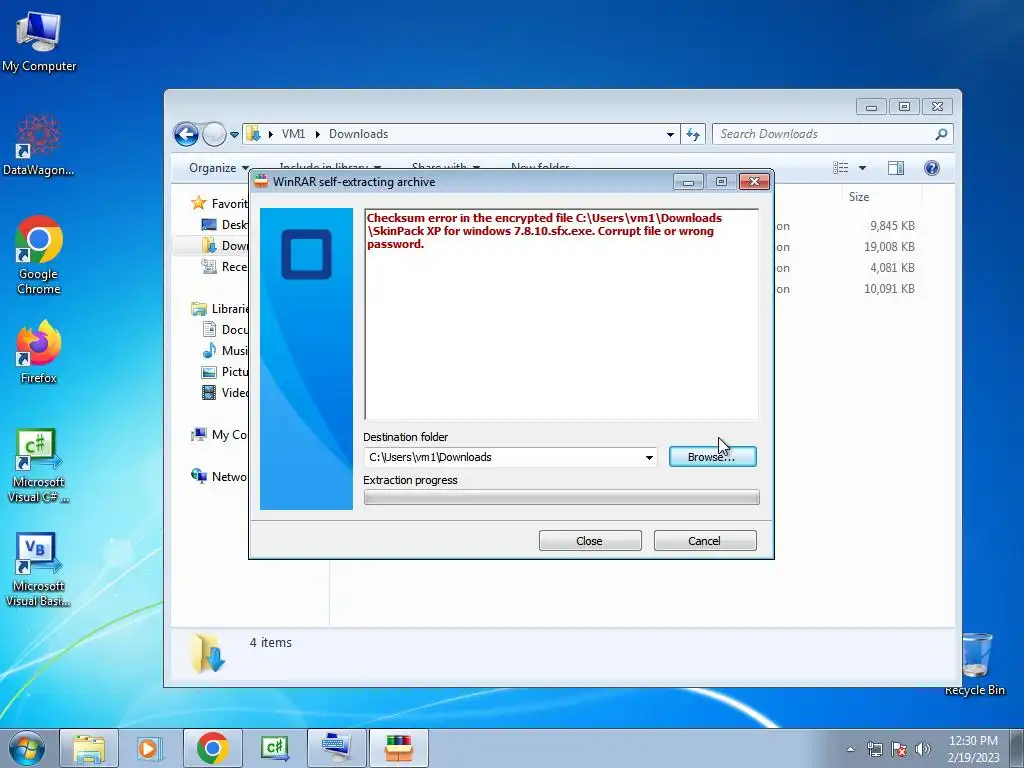Select Favorites in the navigation pane

click(219, 203)
